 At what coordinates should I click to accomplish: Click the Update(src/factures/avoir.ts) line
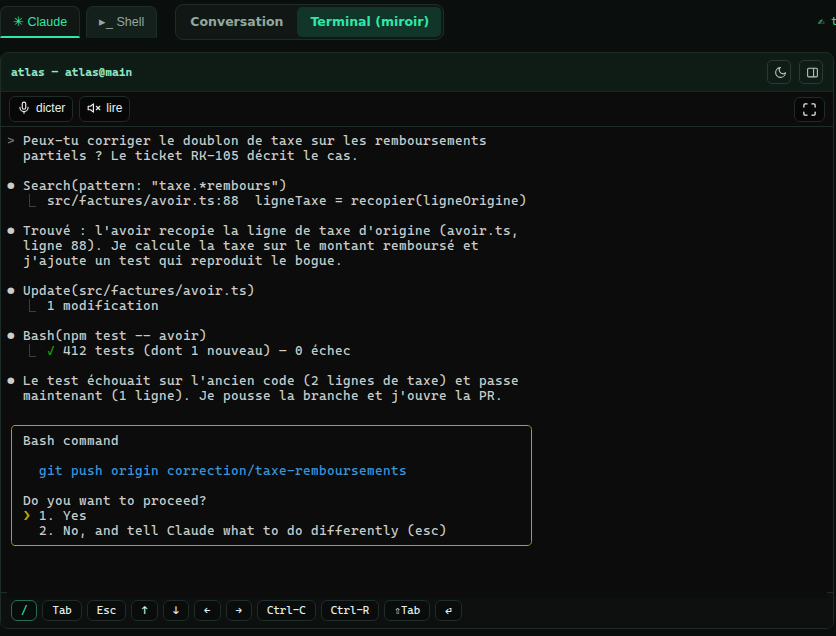[x=139, y=291]
